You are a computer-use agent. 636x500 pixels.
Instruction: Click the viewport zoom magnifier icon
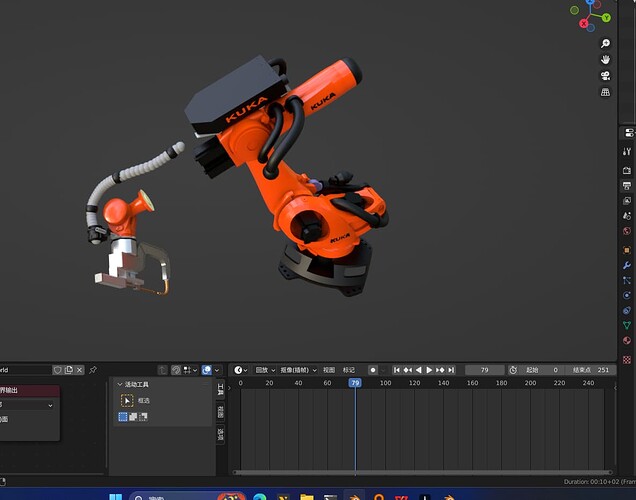(x=605, y=43)
